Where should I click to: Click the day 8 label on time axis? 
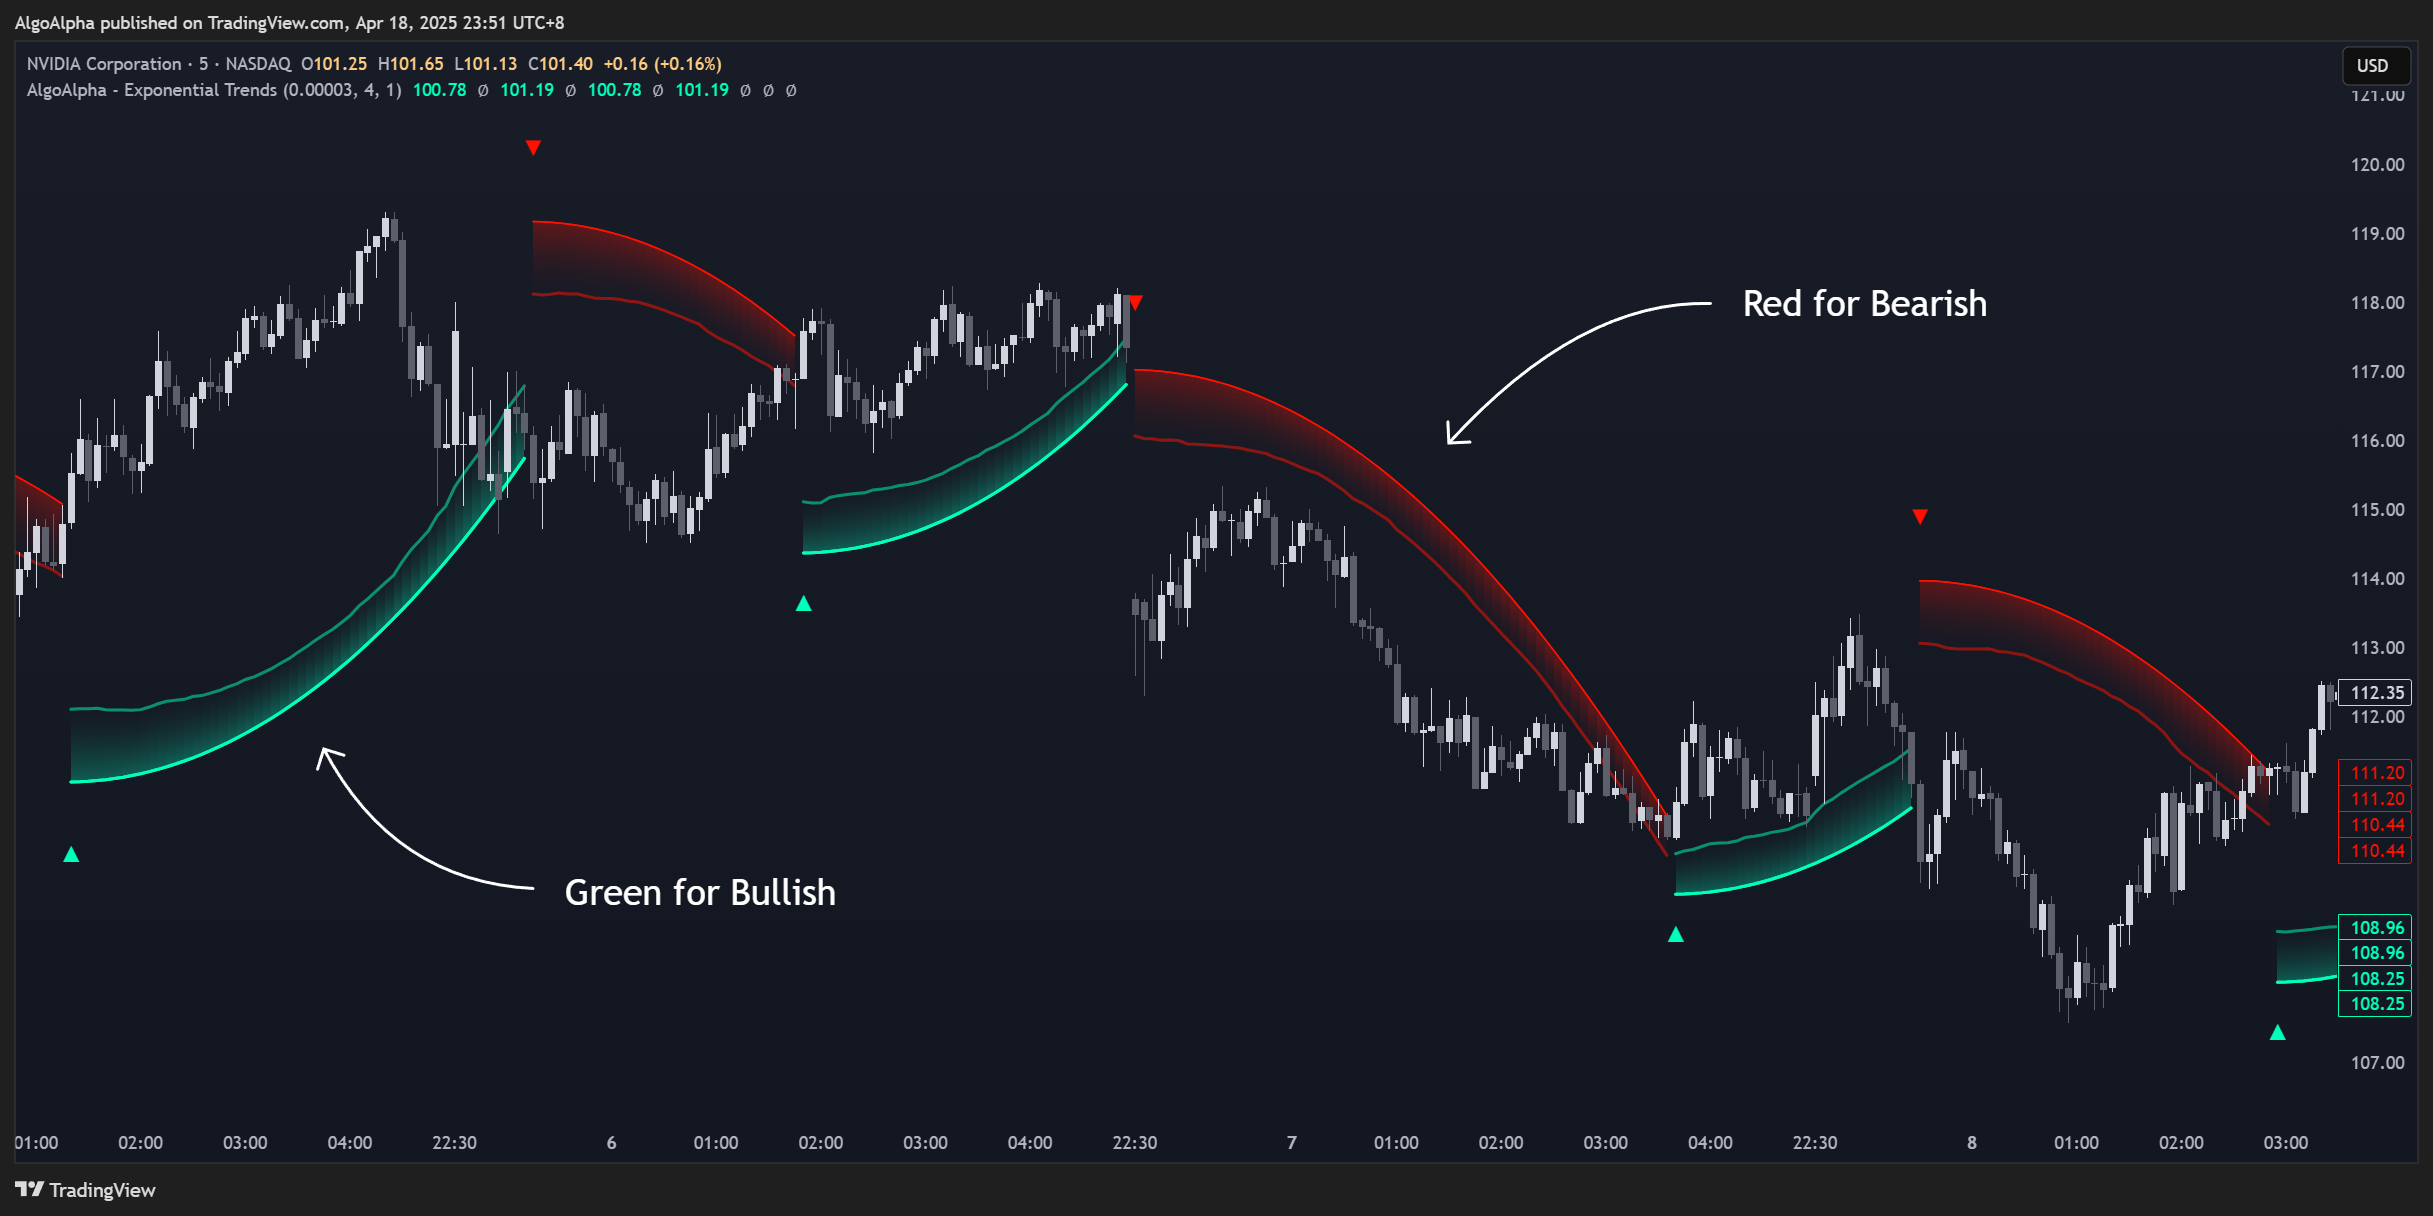(1971, 1142)
